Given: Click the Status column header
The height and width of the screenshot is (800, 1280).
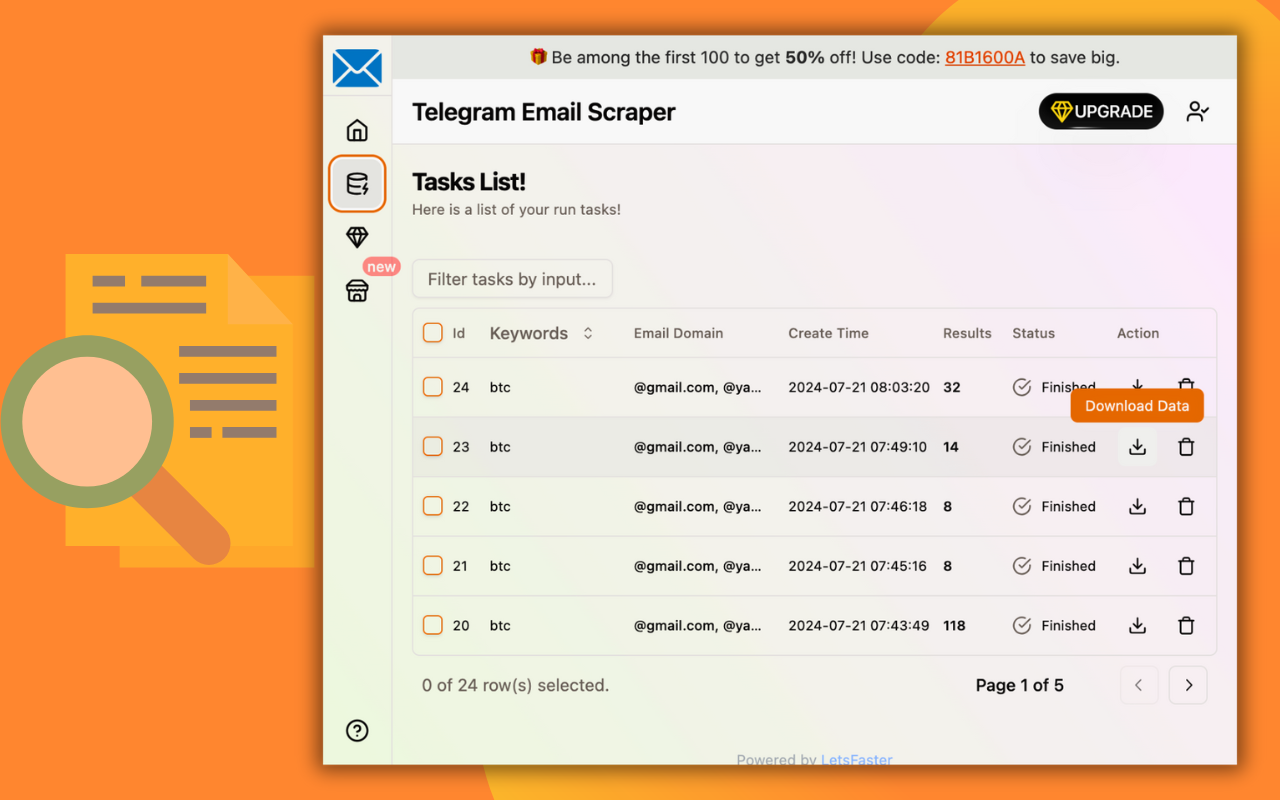Looking at the screenshot, I should pyautogui.click(x=1033, y=333).
